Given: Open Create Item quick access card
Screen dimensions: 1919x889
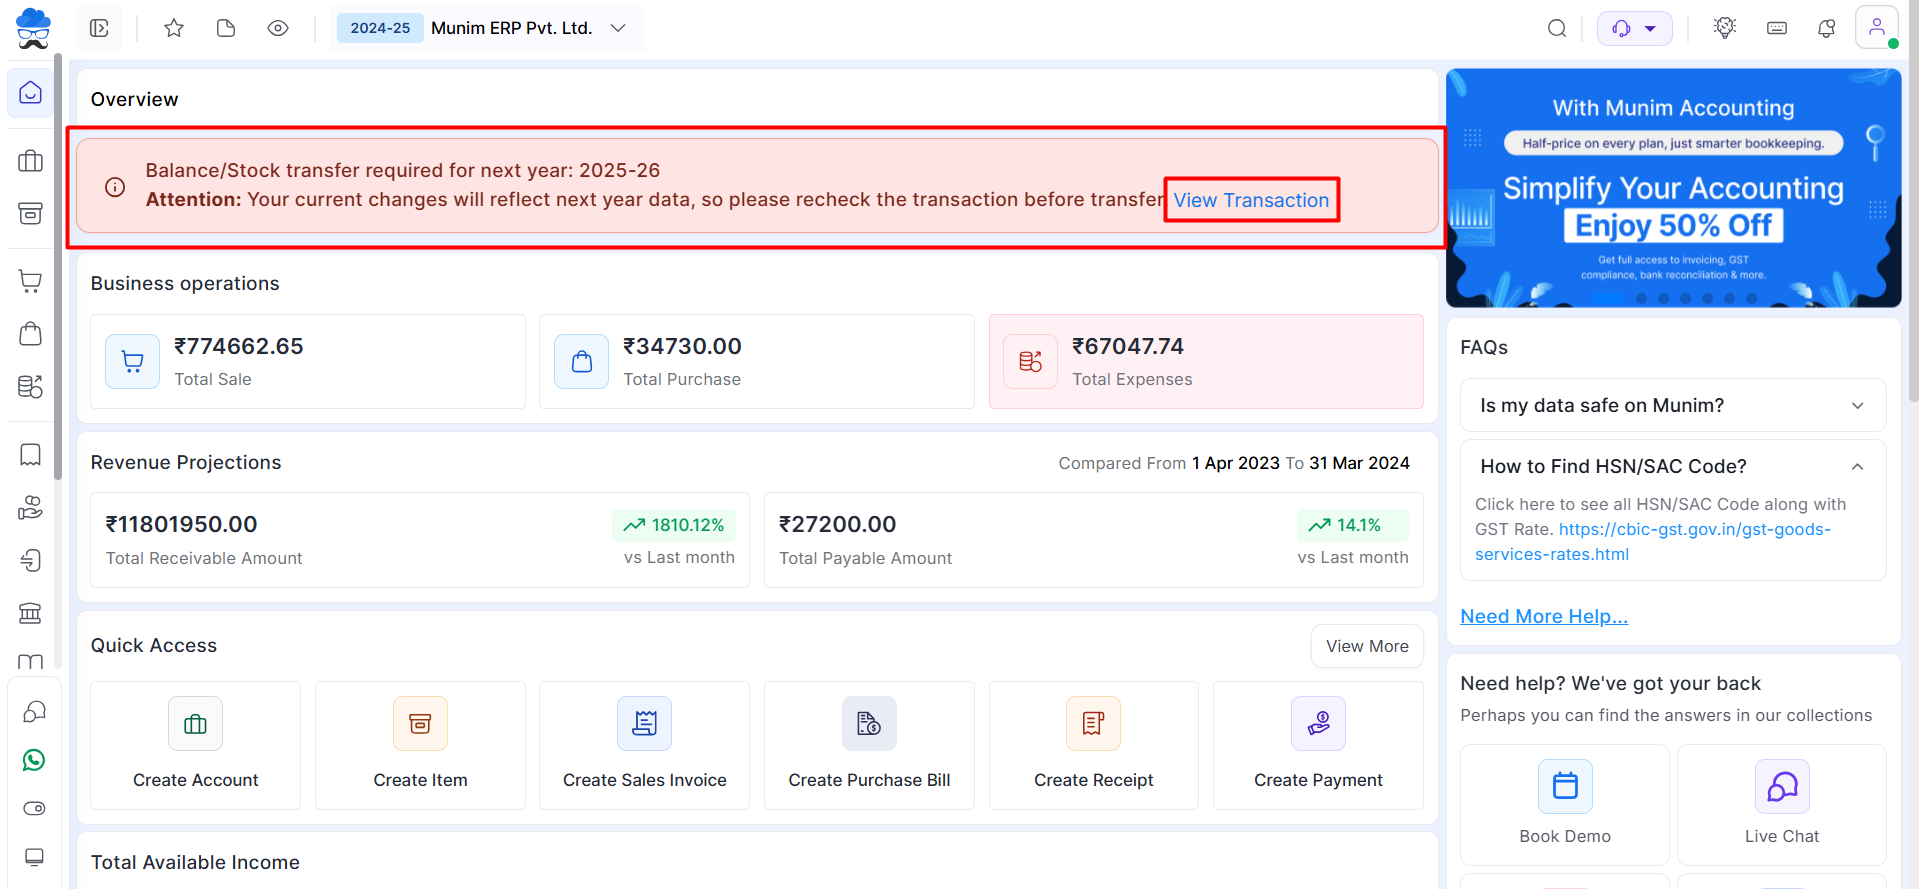Looking at the screenshot, I should pyautogui.click(x=420, y=746).
